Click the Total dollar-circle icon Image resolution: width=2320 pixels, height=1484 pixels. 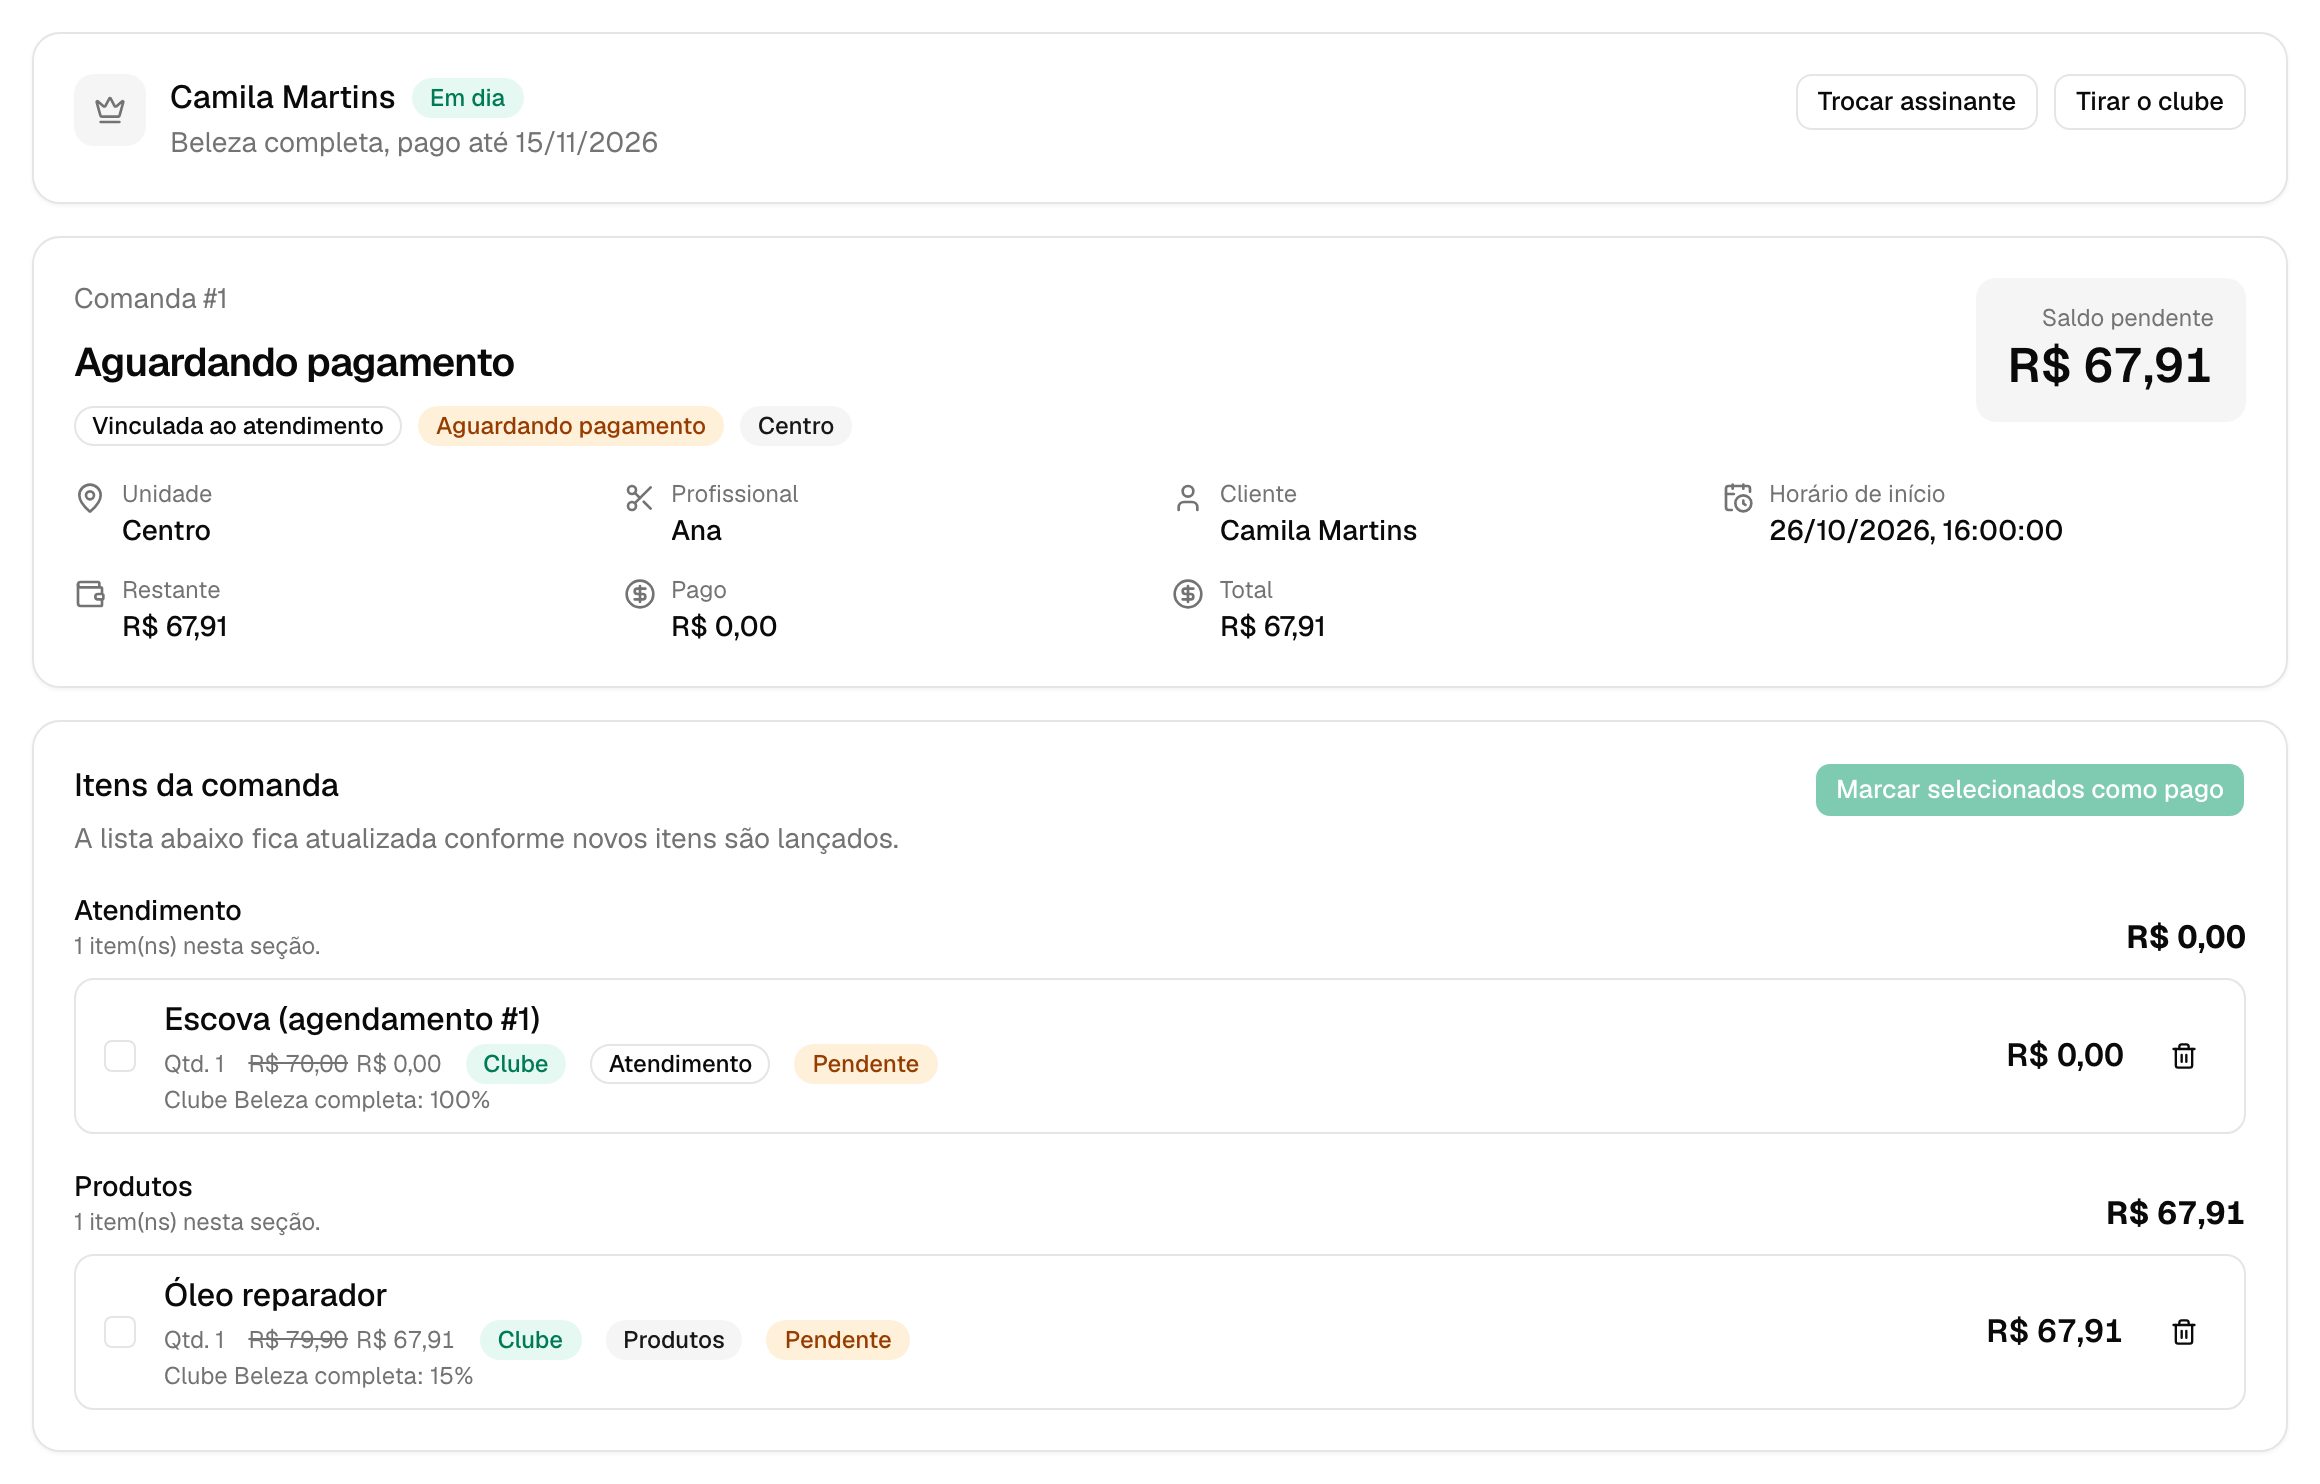tap(1188, 594)
